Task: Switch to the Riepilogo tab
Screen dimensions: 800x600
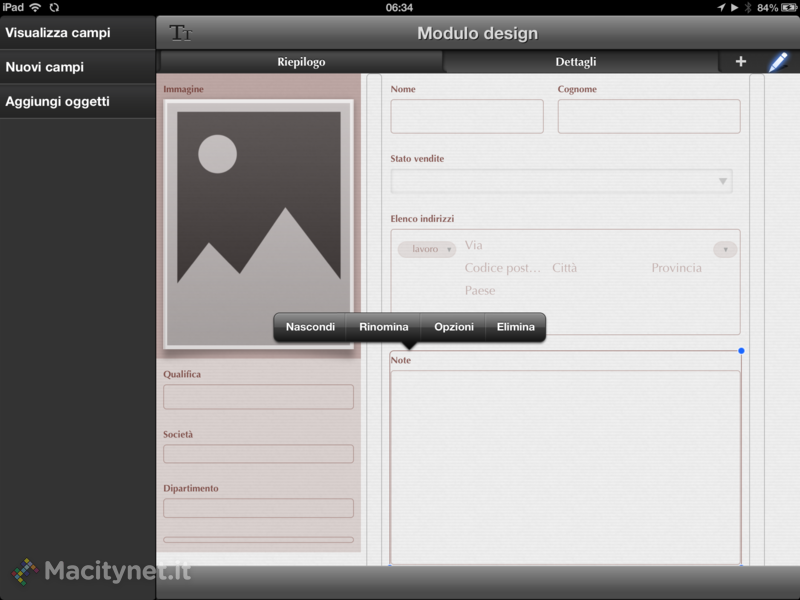Action: coord(301,62)
